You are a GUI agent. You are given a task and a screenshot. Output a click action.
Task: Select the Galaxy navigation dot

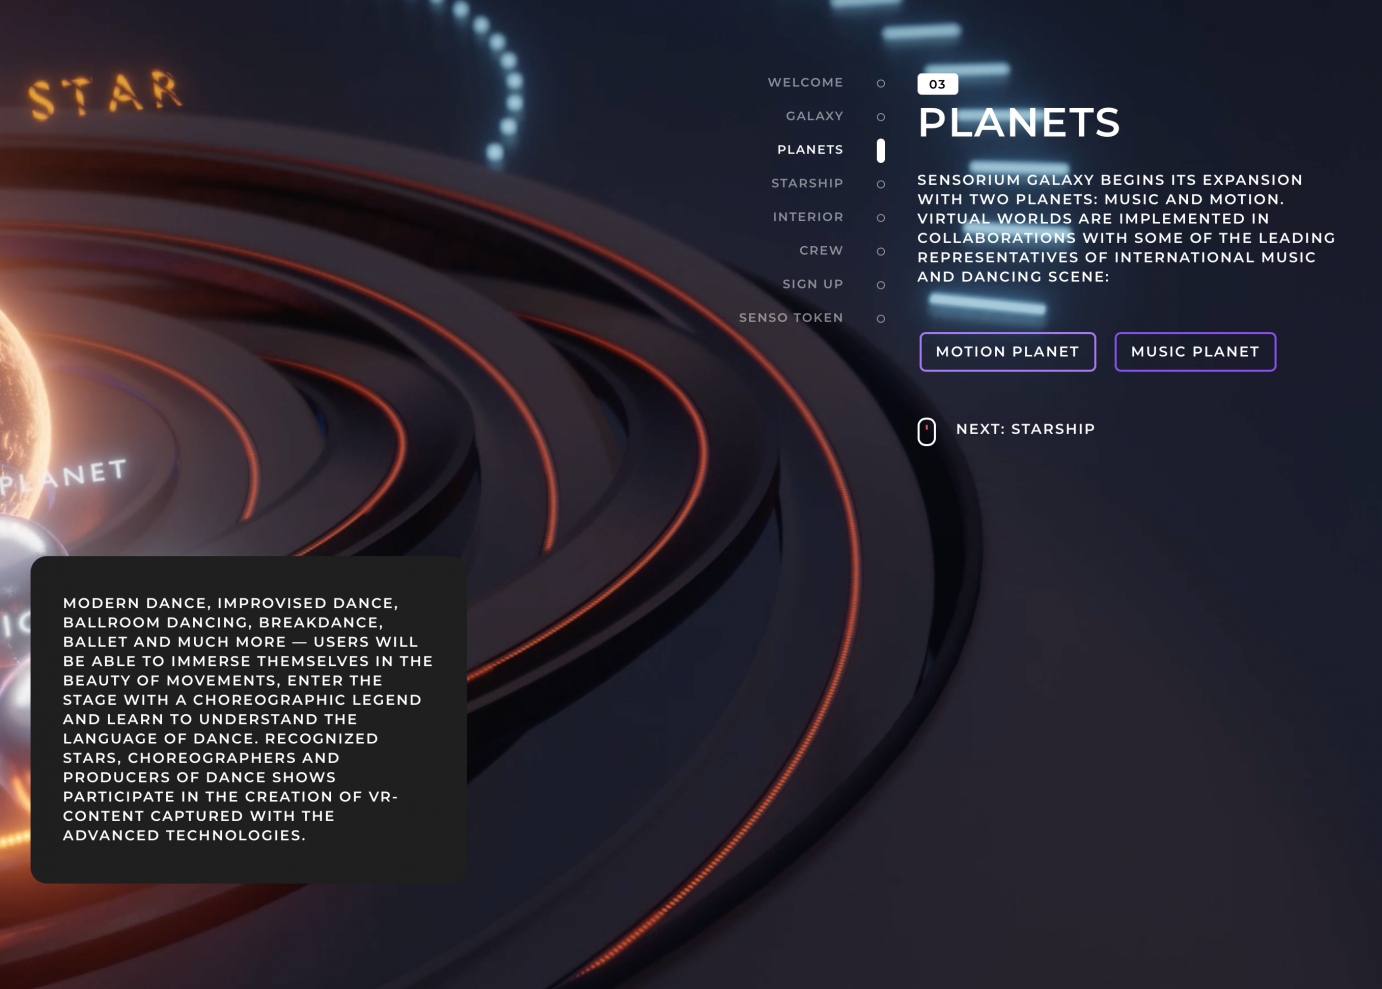880,117
